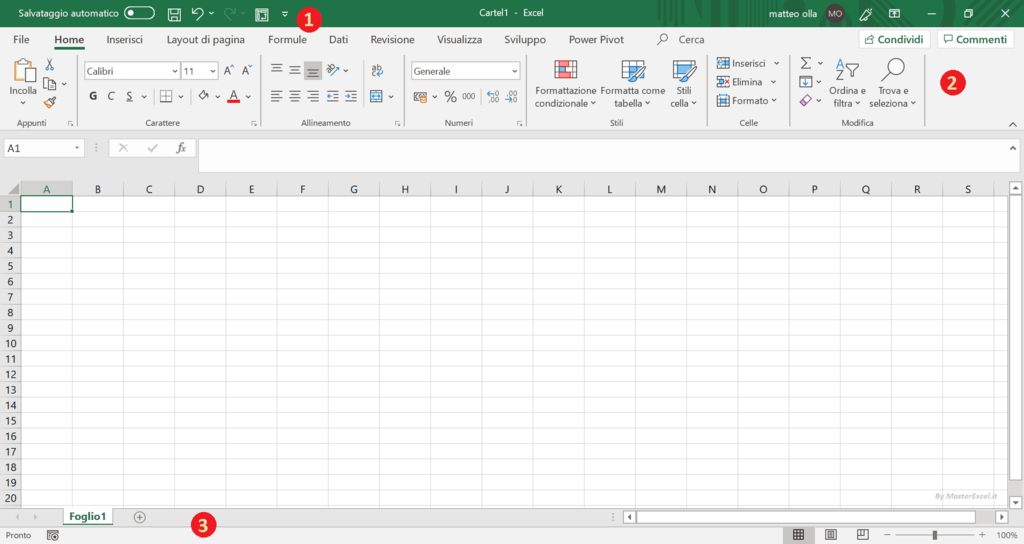Click the AutoSum sigma icon
Image resolution: width=1024 pixels, height=544 pixels.
point(806,63)
